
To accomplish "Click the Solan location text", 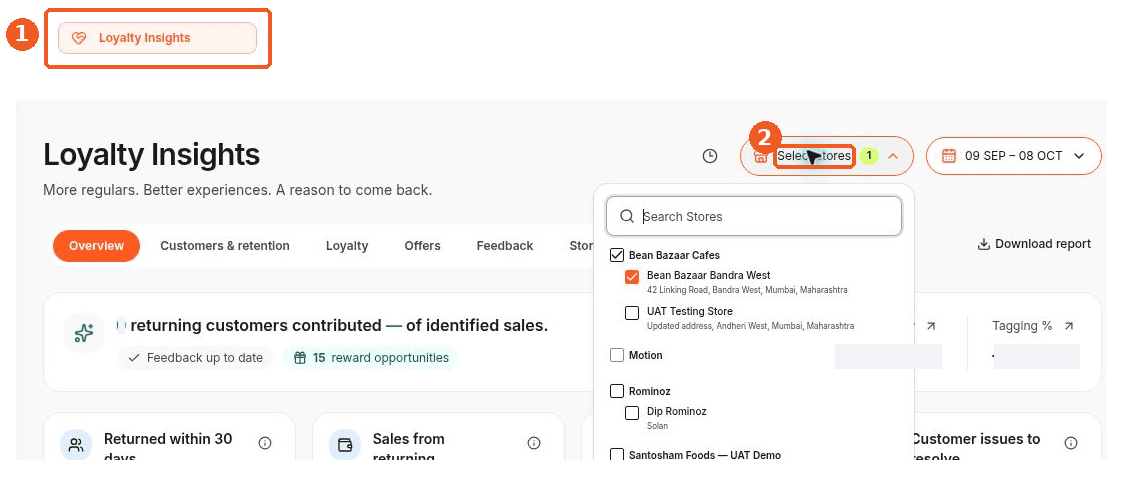I will coord(657,426).
